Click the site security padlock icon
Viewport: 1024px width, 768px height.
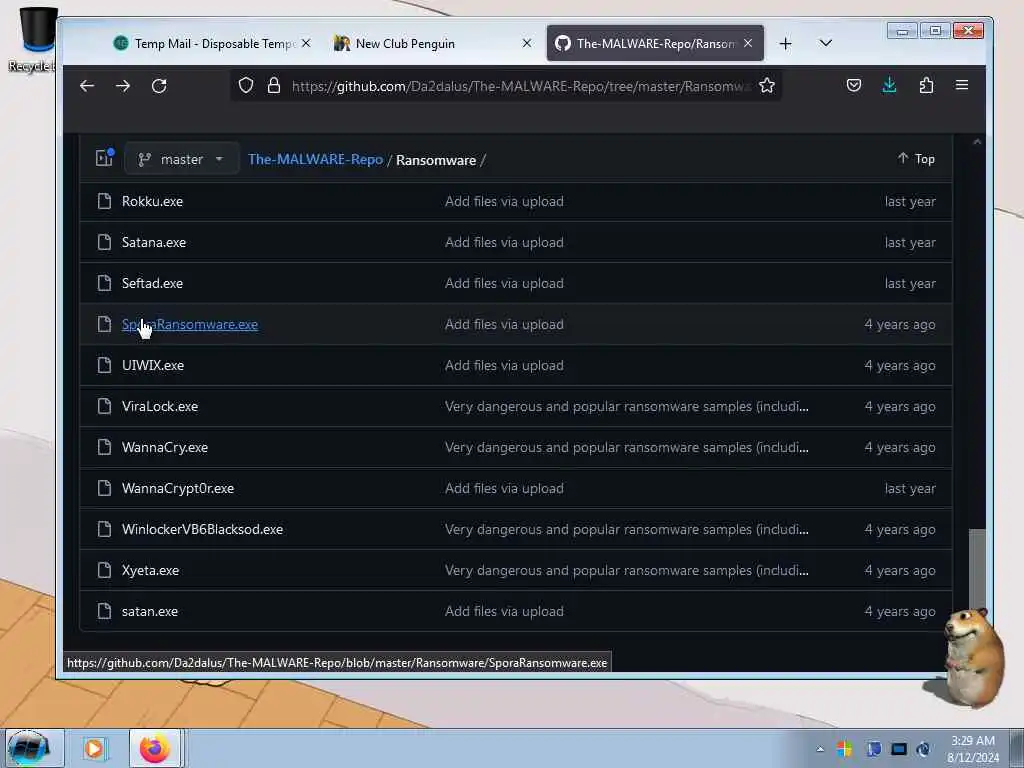click(274, 86)
